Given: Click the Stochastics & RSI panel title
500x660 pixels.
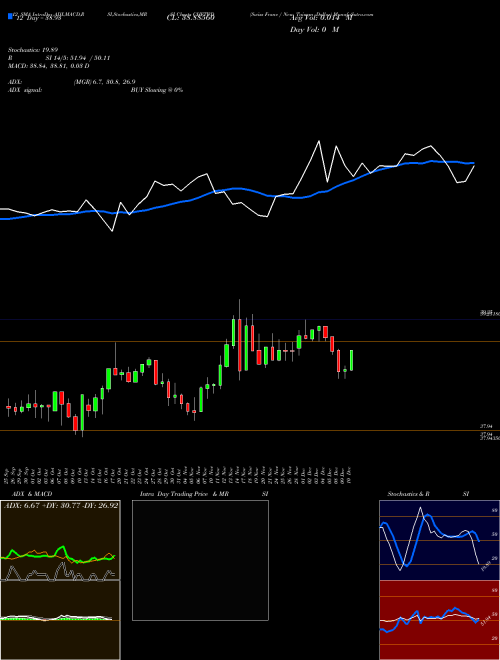Looking at the screenshot, I should (428, 494).
